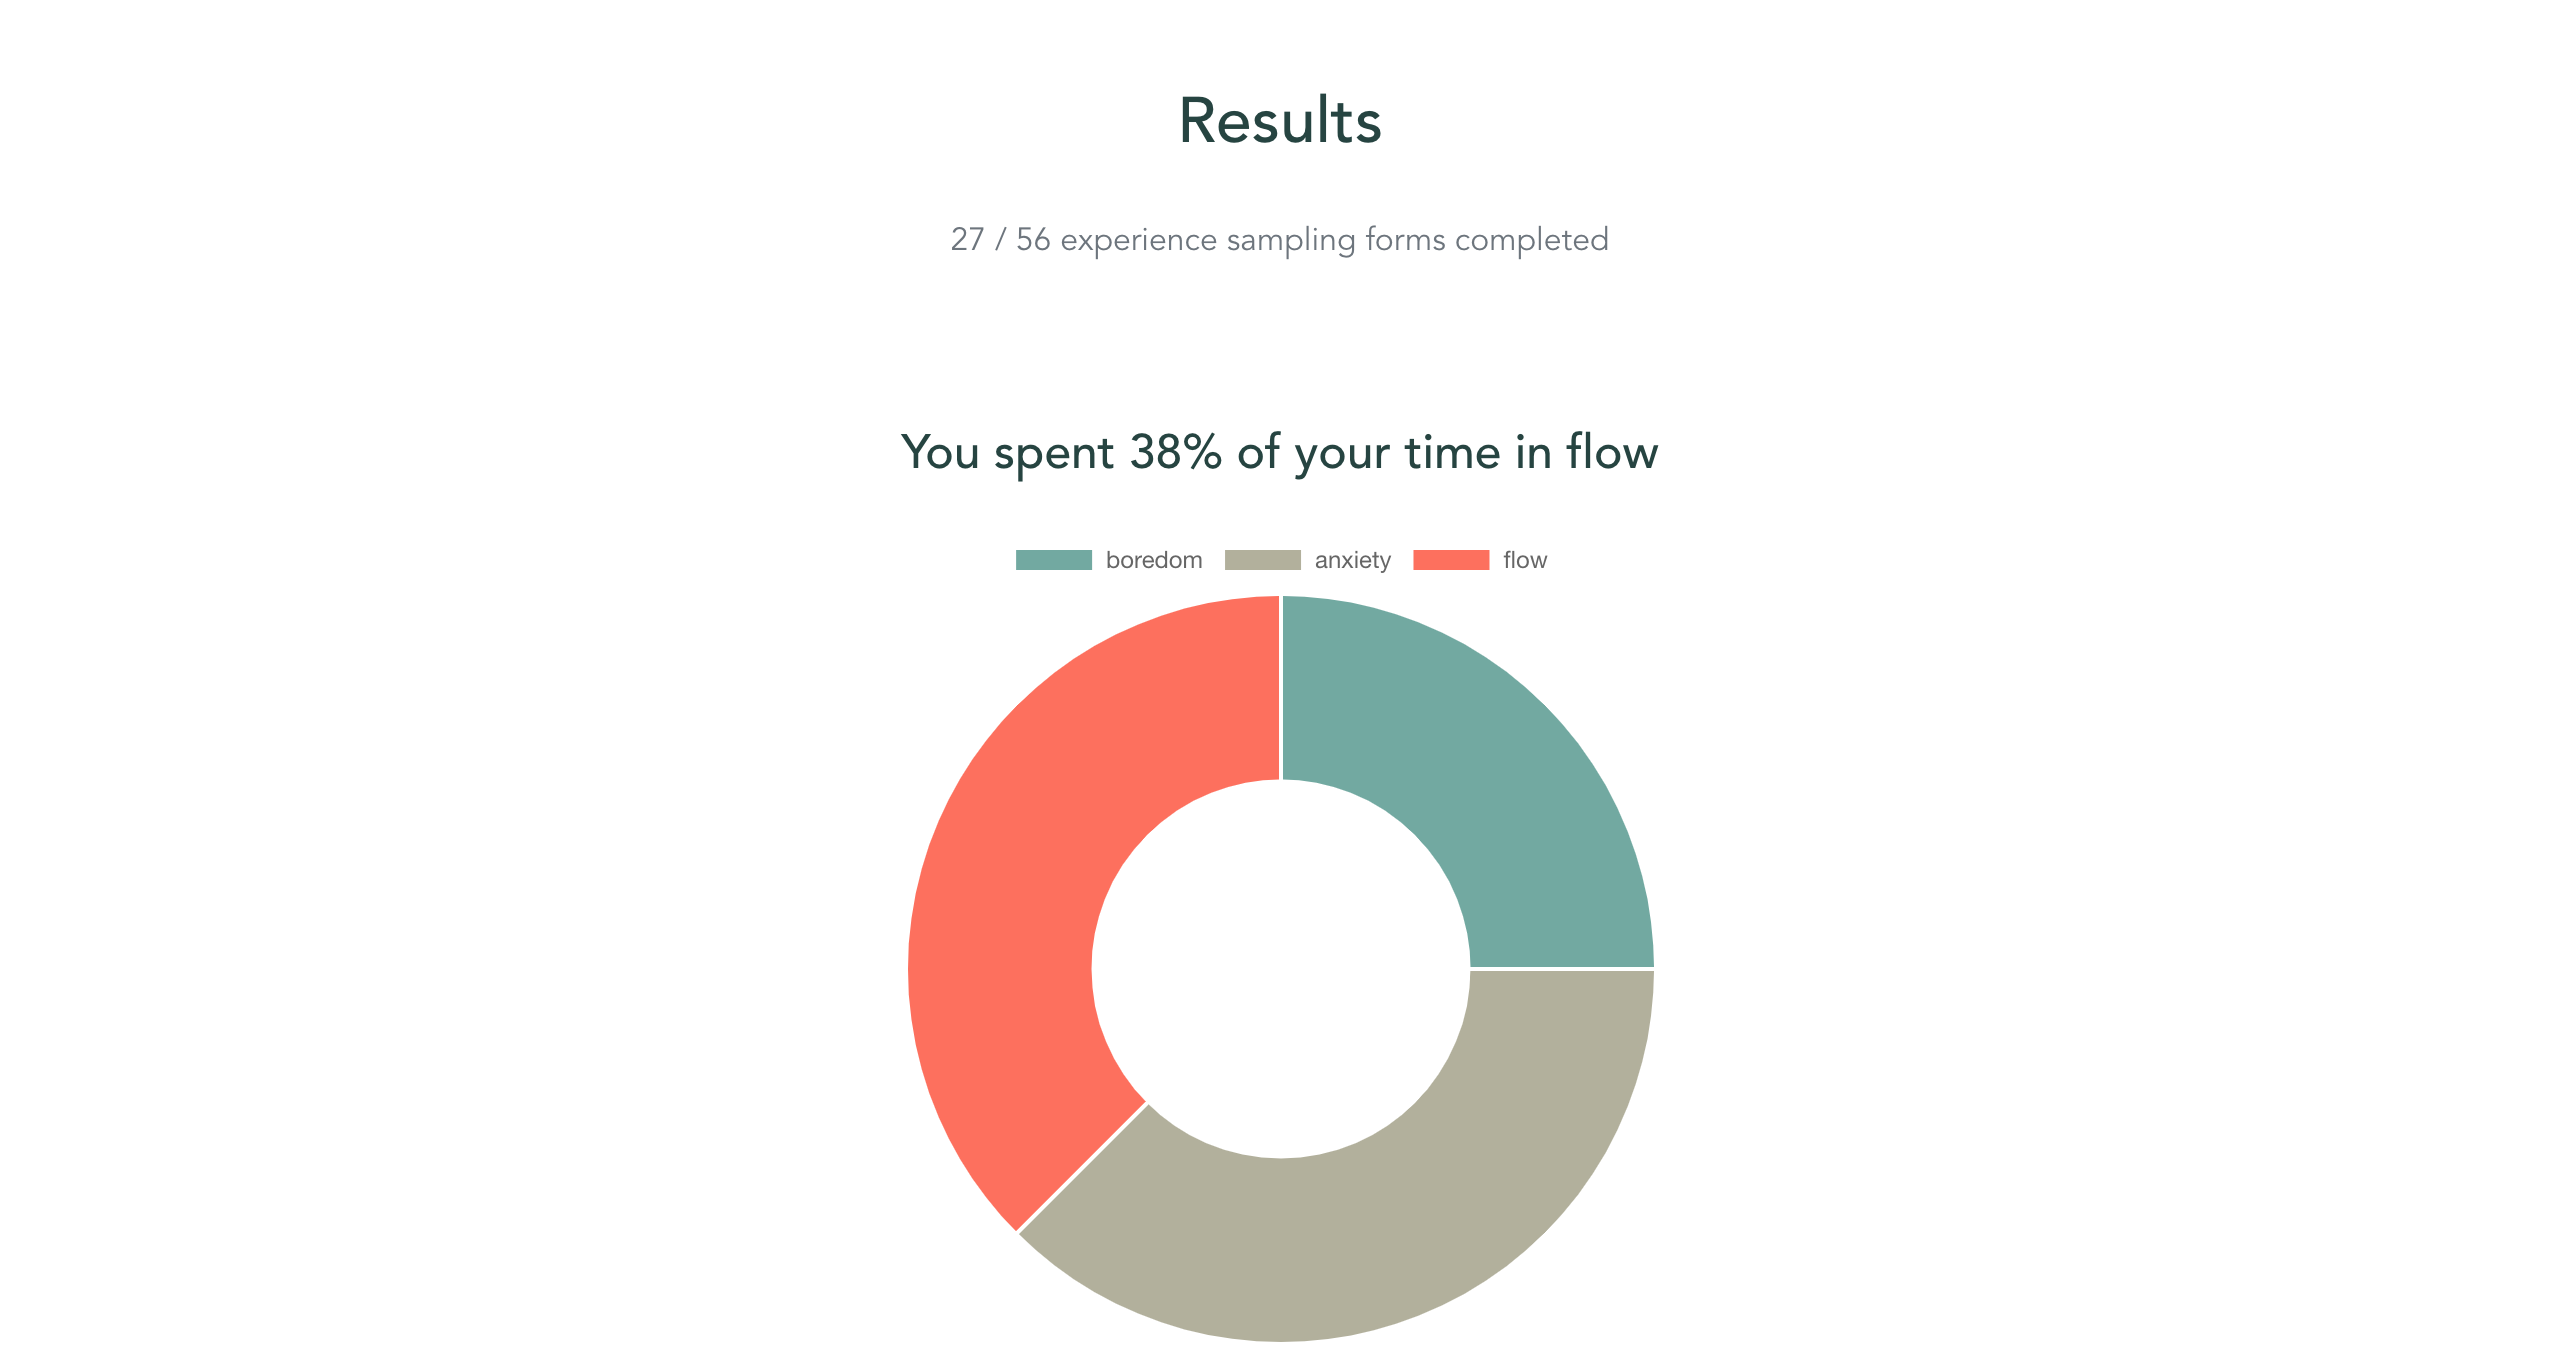The image size is (2560, 1370).
Task: Click the divider between boredom and anxiety segments
Action: pyautogui.click(x=1562, y=968)
